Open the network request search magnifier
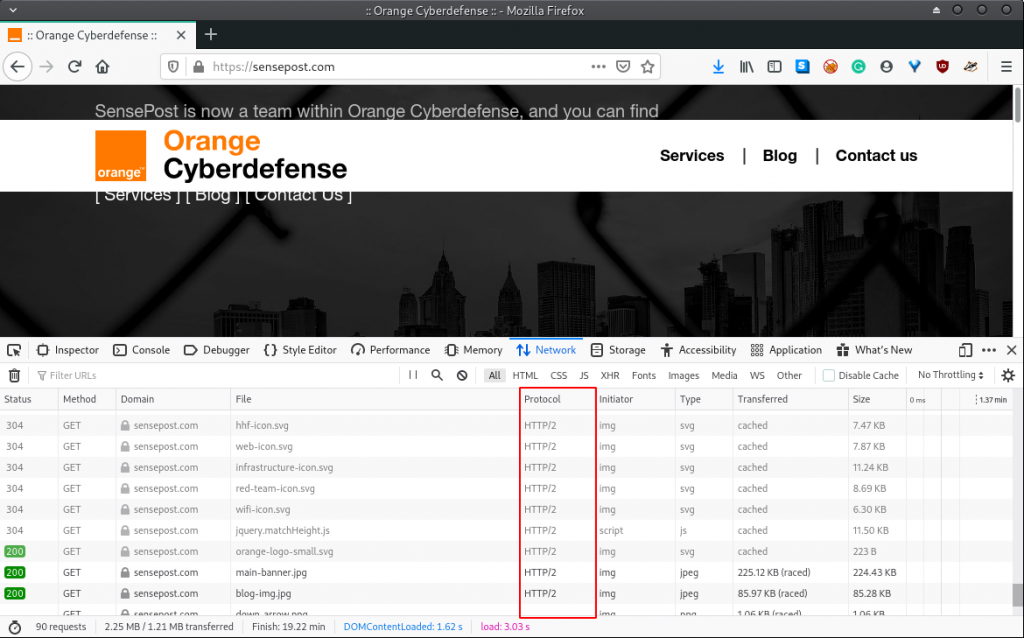 point(437,376)
